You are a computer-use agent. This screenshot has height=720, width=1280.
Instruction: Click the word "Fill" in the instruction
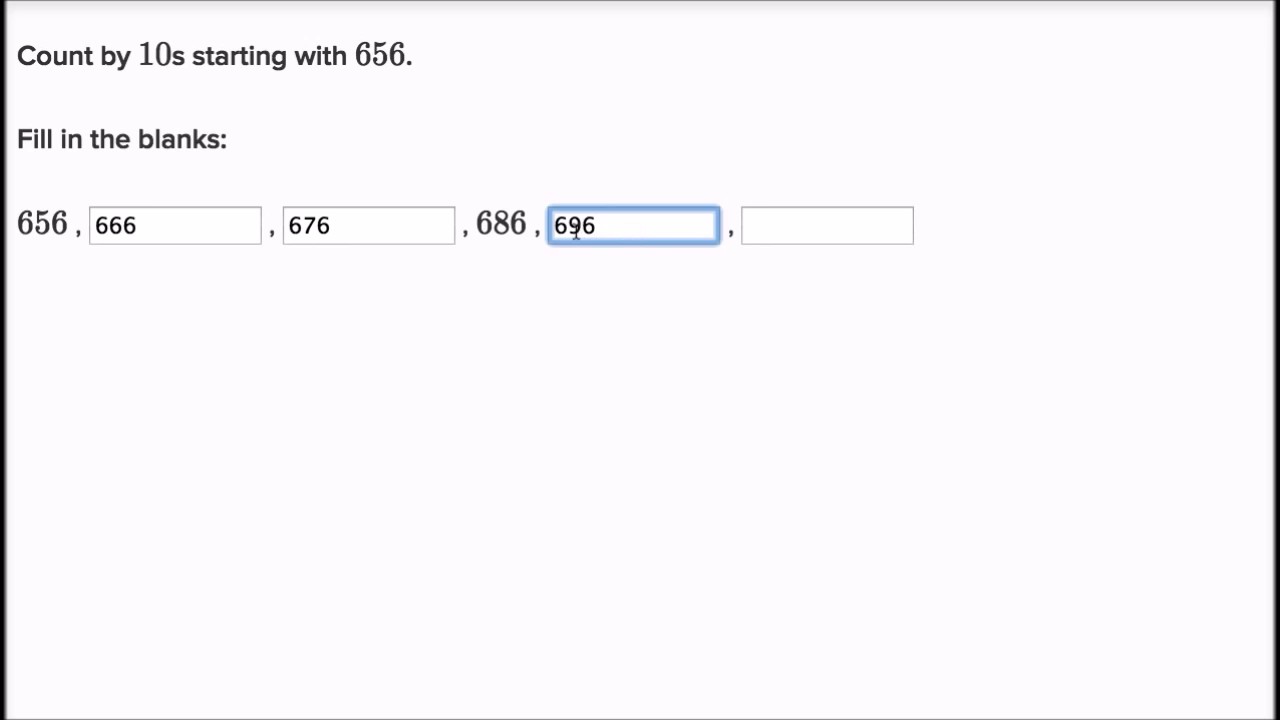[35, 139]
